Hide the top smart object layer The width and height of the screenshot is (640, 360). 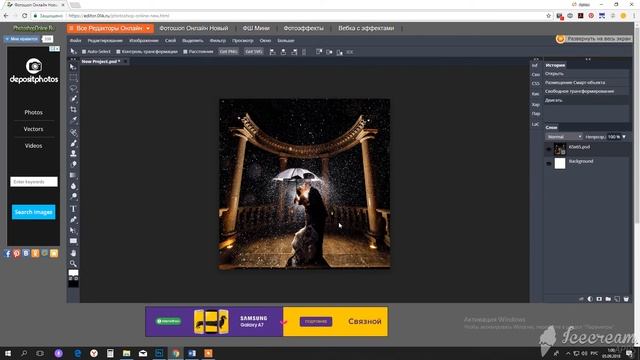[x=549, y=149]
